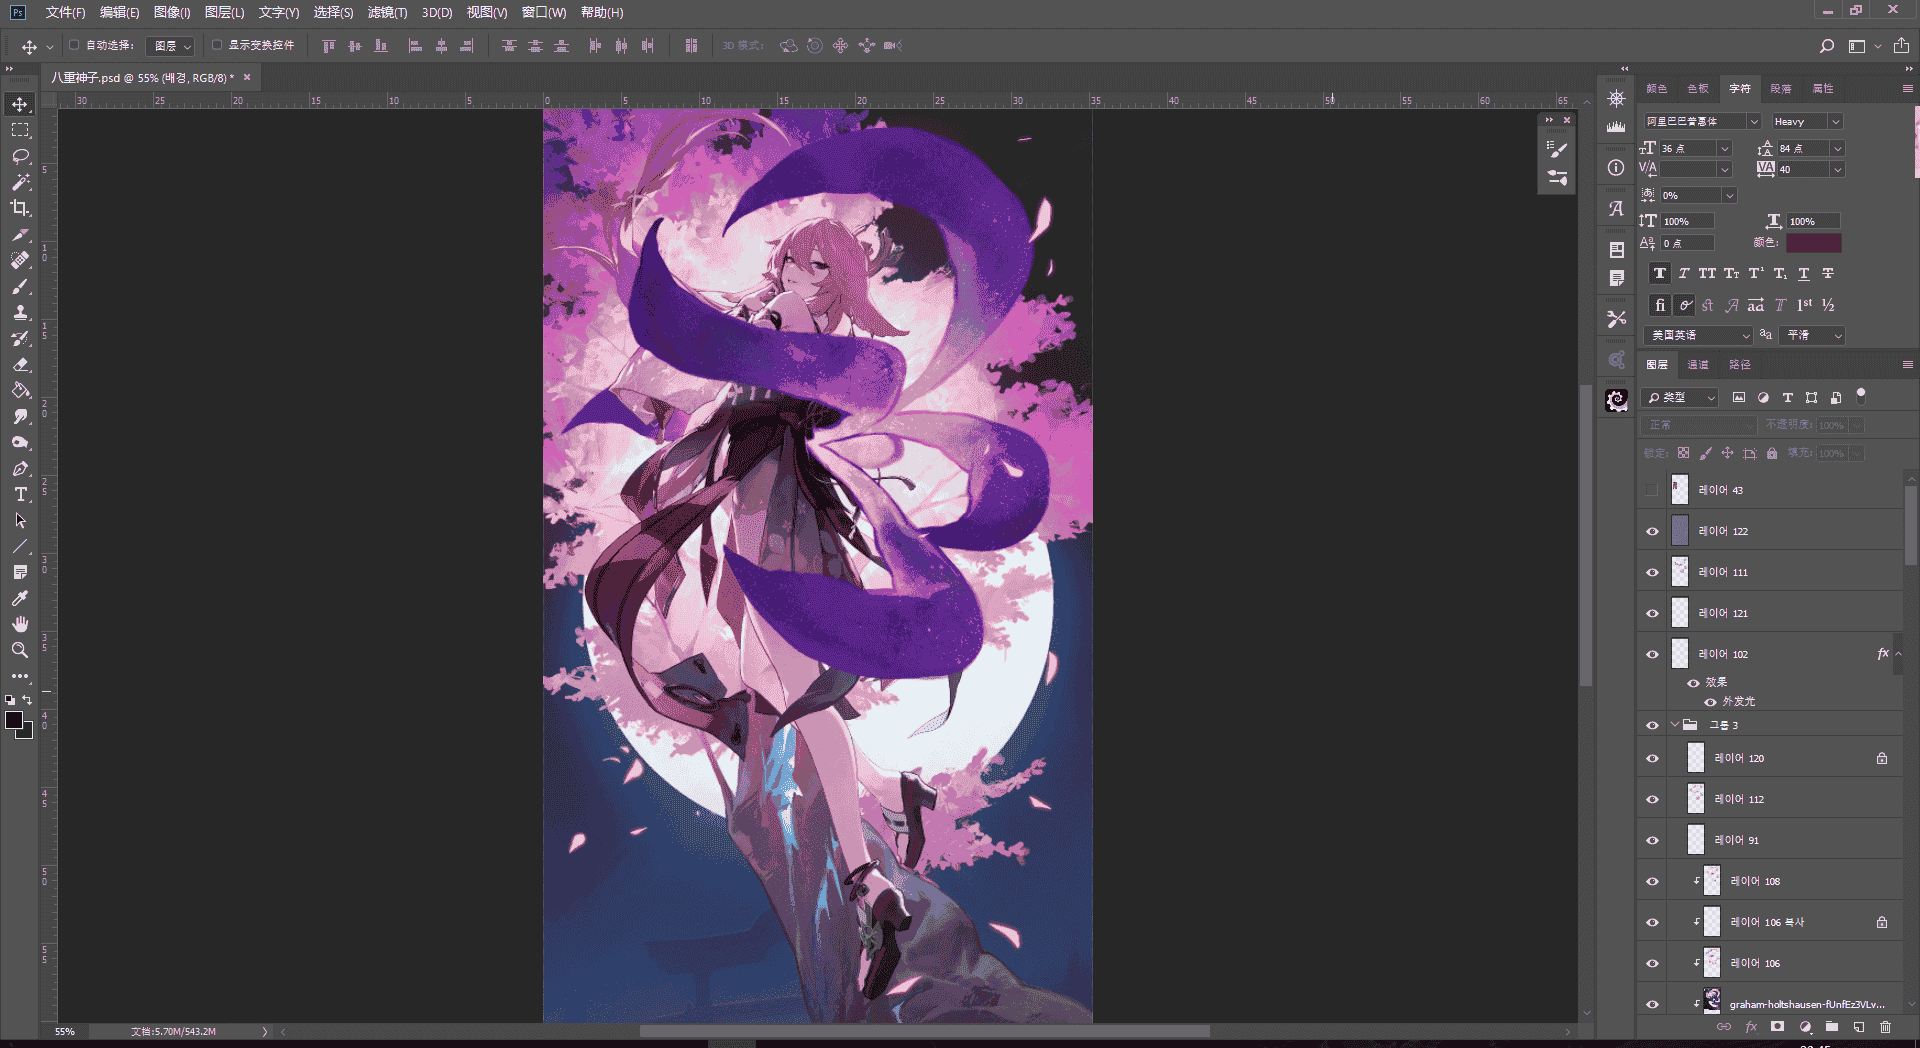Hide layer 레이어 122
1920x1048 pixels.
1652,531
